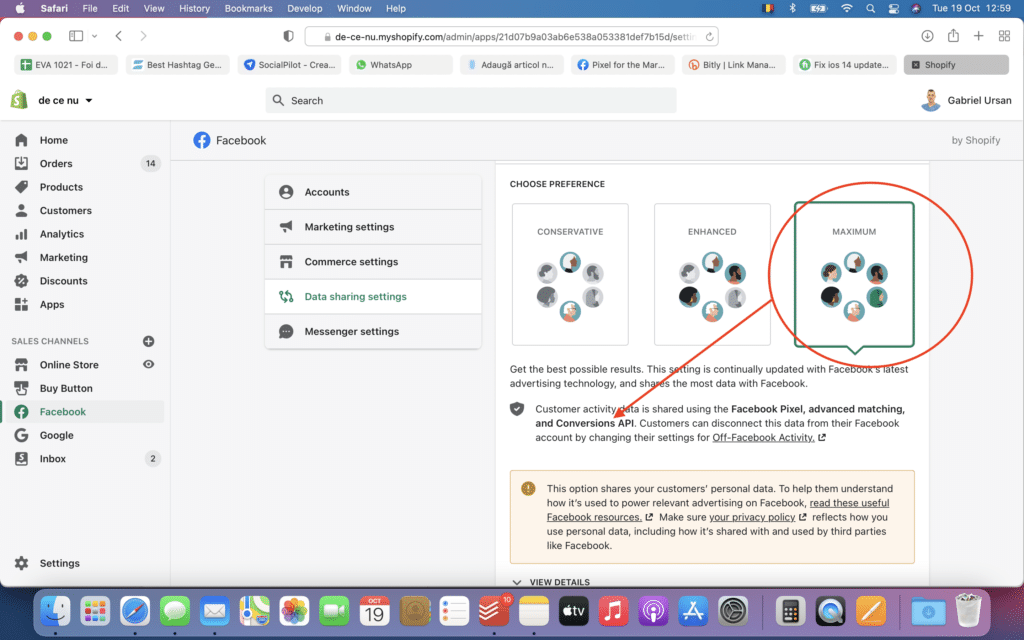The width and height of the screenshot is (1024, 640).
Task: Open Finder from the Dock
Action: tap(56, 612)
